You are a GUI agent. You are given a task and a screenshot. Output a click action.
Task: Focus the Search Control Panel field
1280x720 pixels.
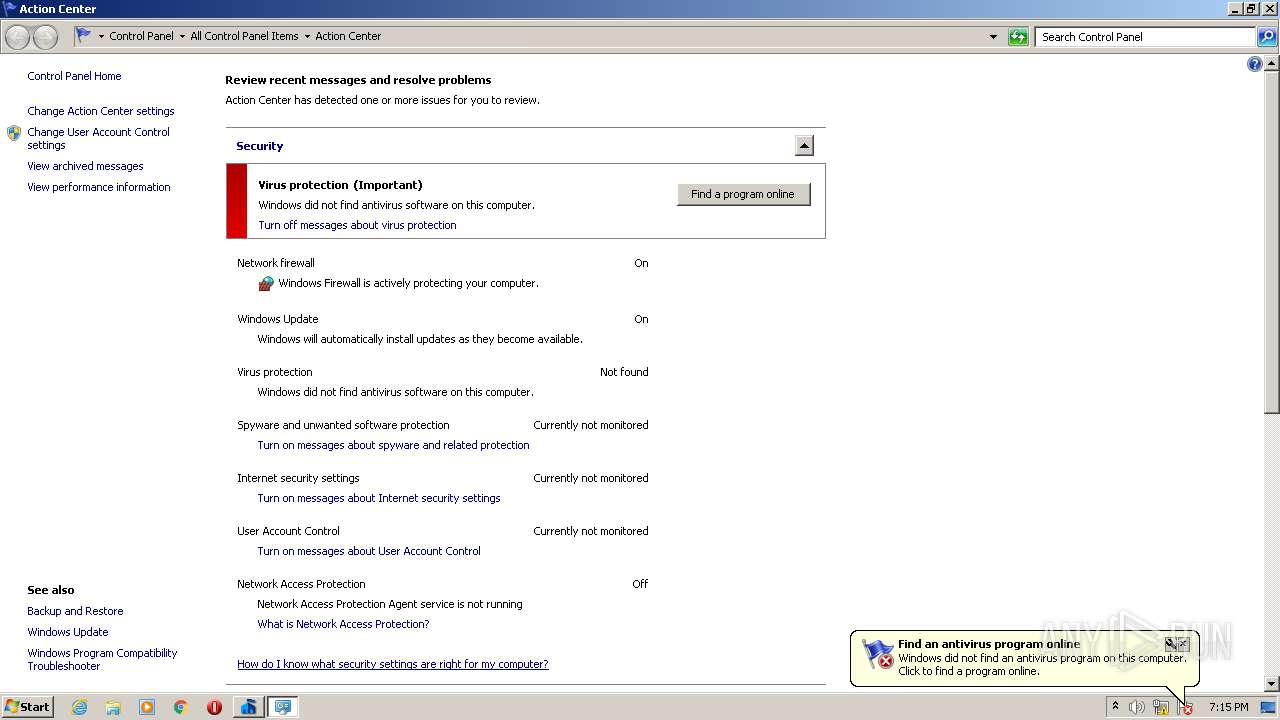[x=1145, y=37]
